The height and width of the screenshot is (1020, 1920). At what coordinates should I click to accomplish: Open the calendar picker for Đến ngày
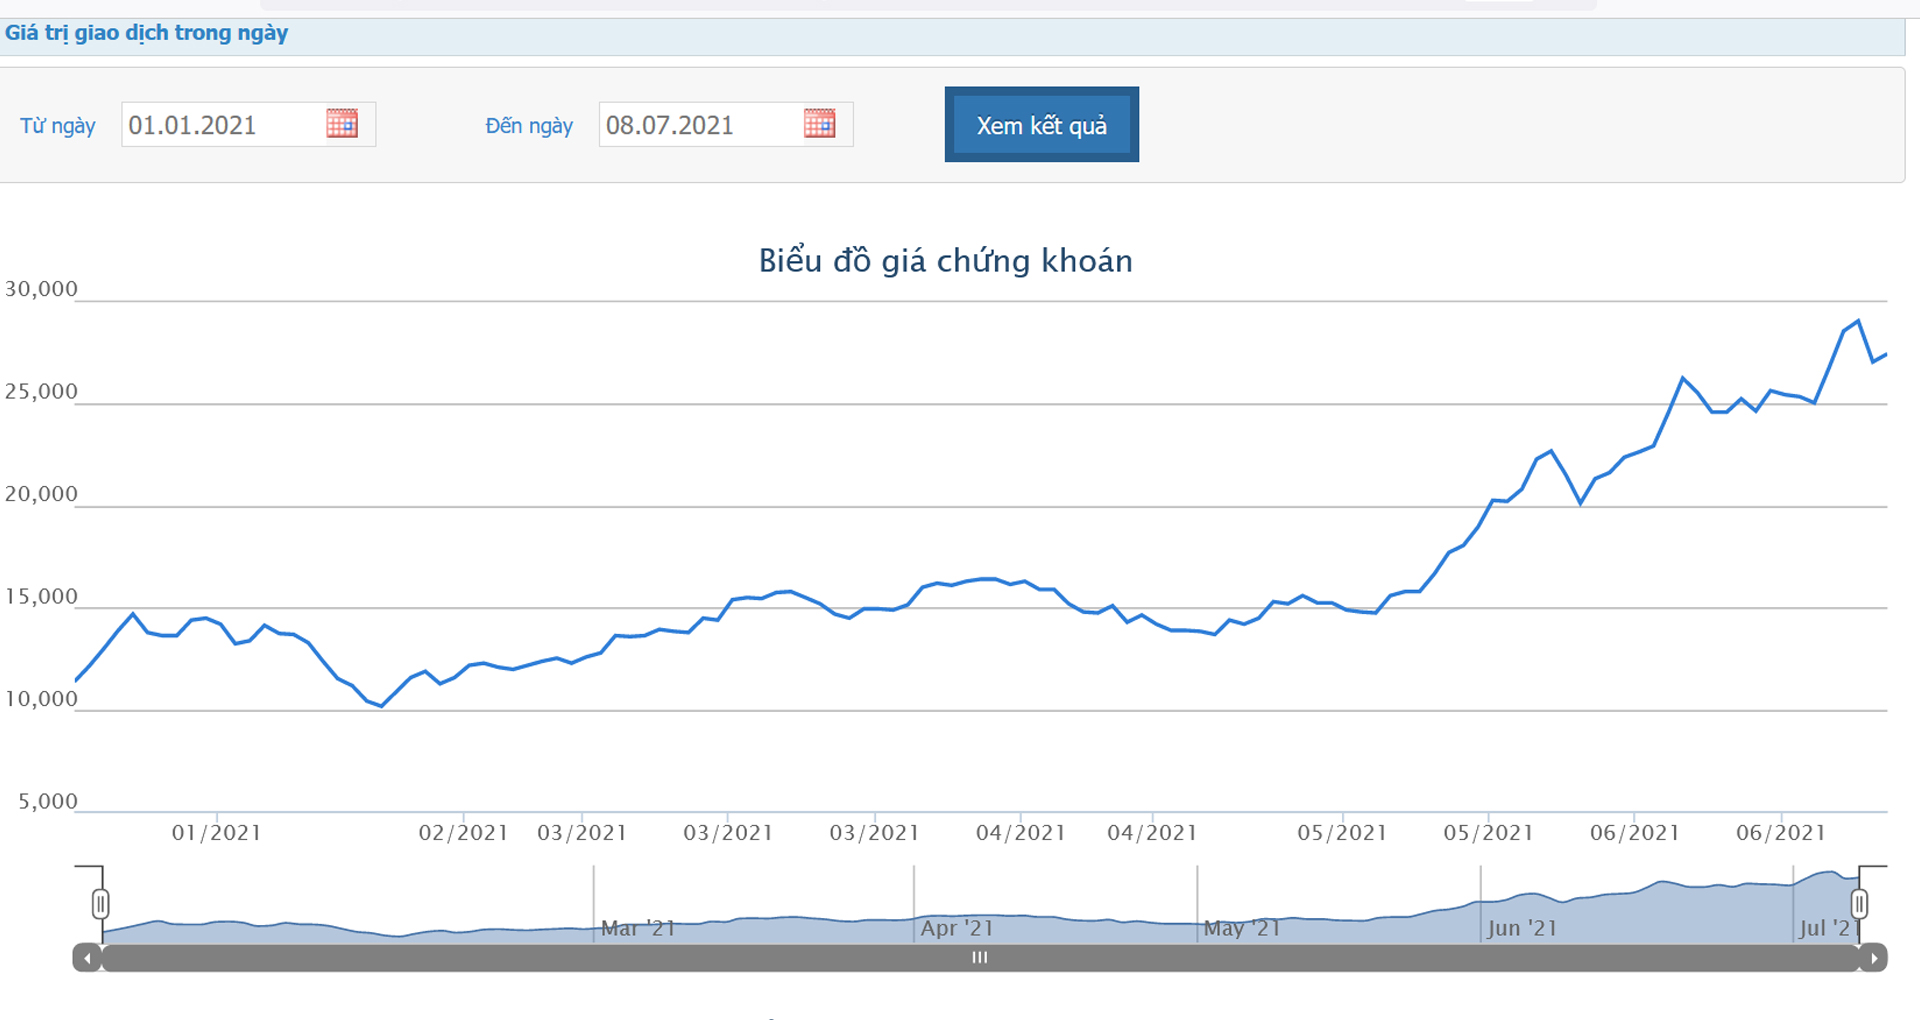click(x=819, y=124)
